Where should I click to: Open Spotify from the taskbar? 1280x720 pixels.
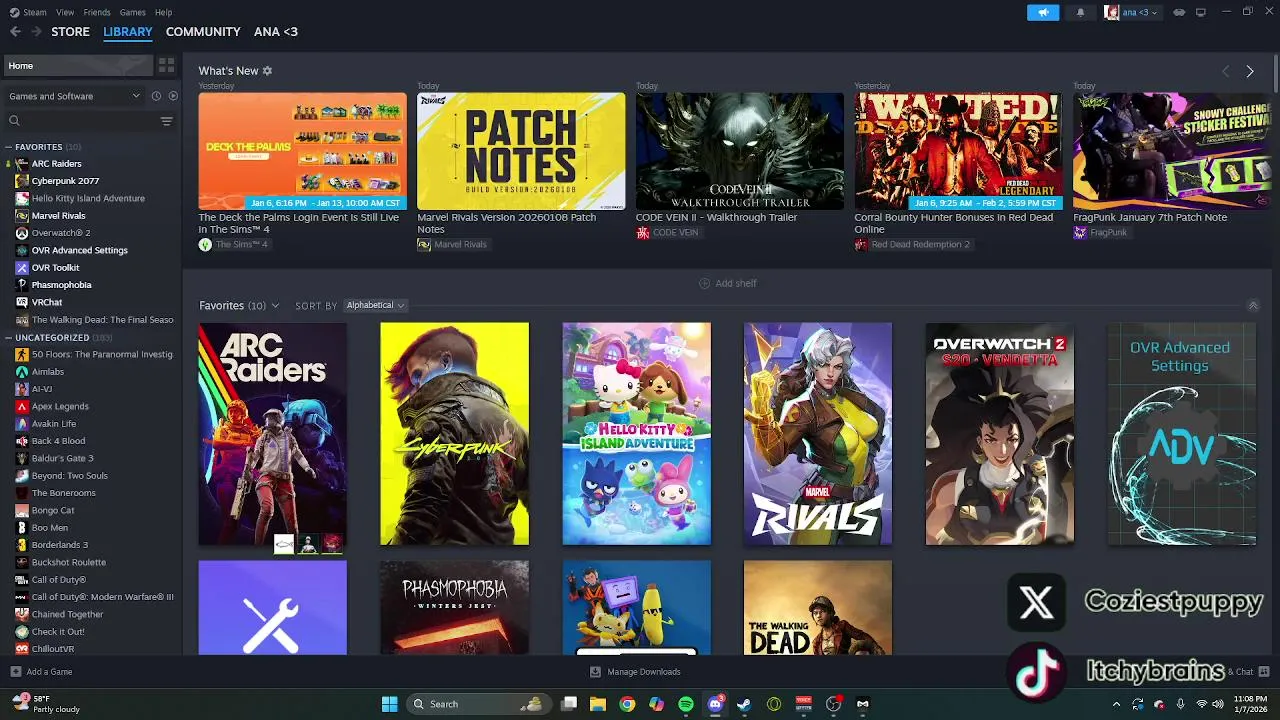(x=686, y=704)
